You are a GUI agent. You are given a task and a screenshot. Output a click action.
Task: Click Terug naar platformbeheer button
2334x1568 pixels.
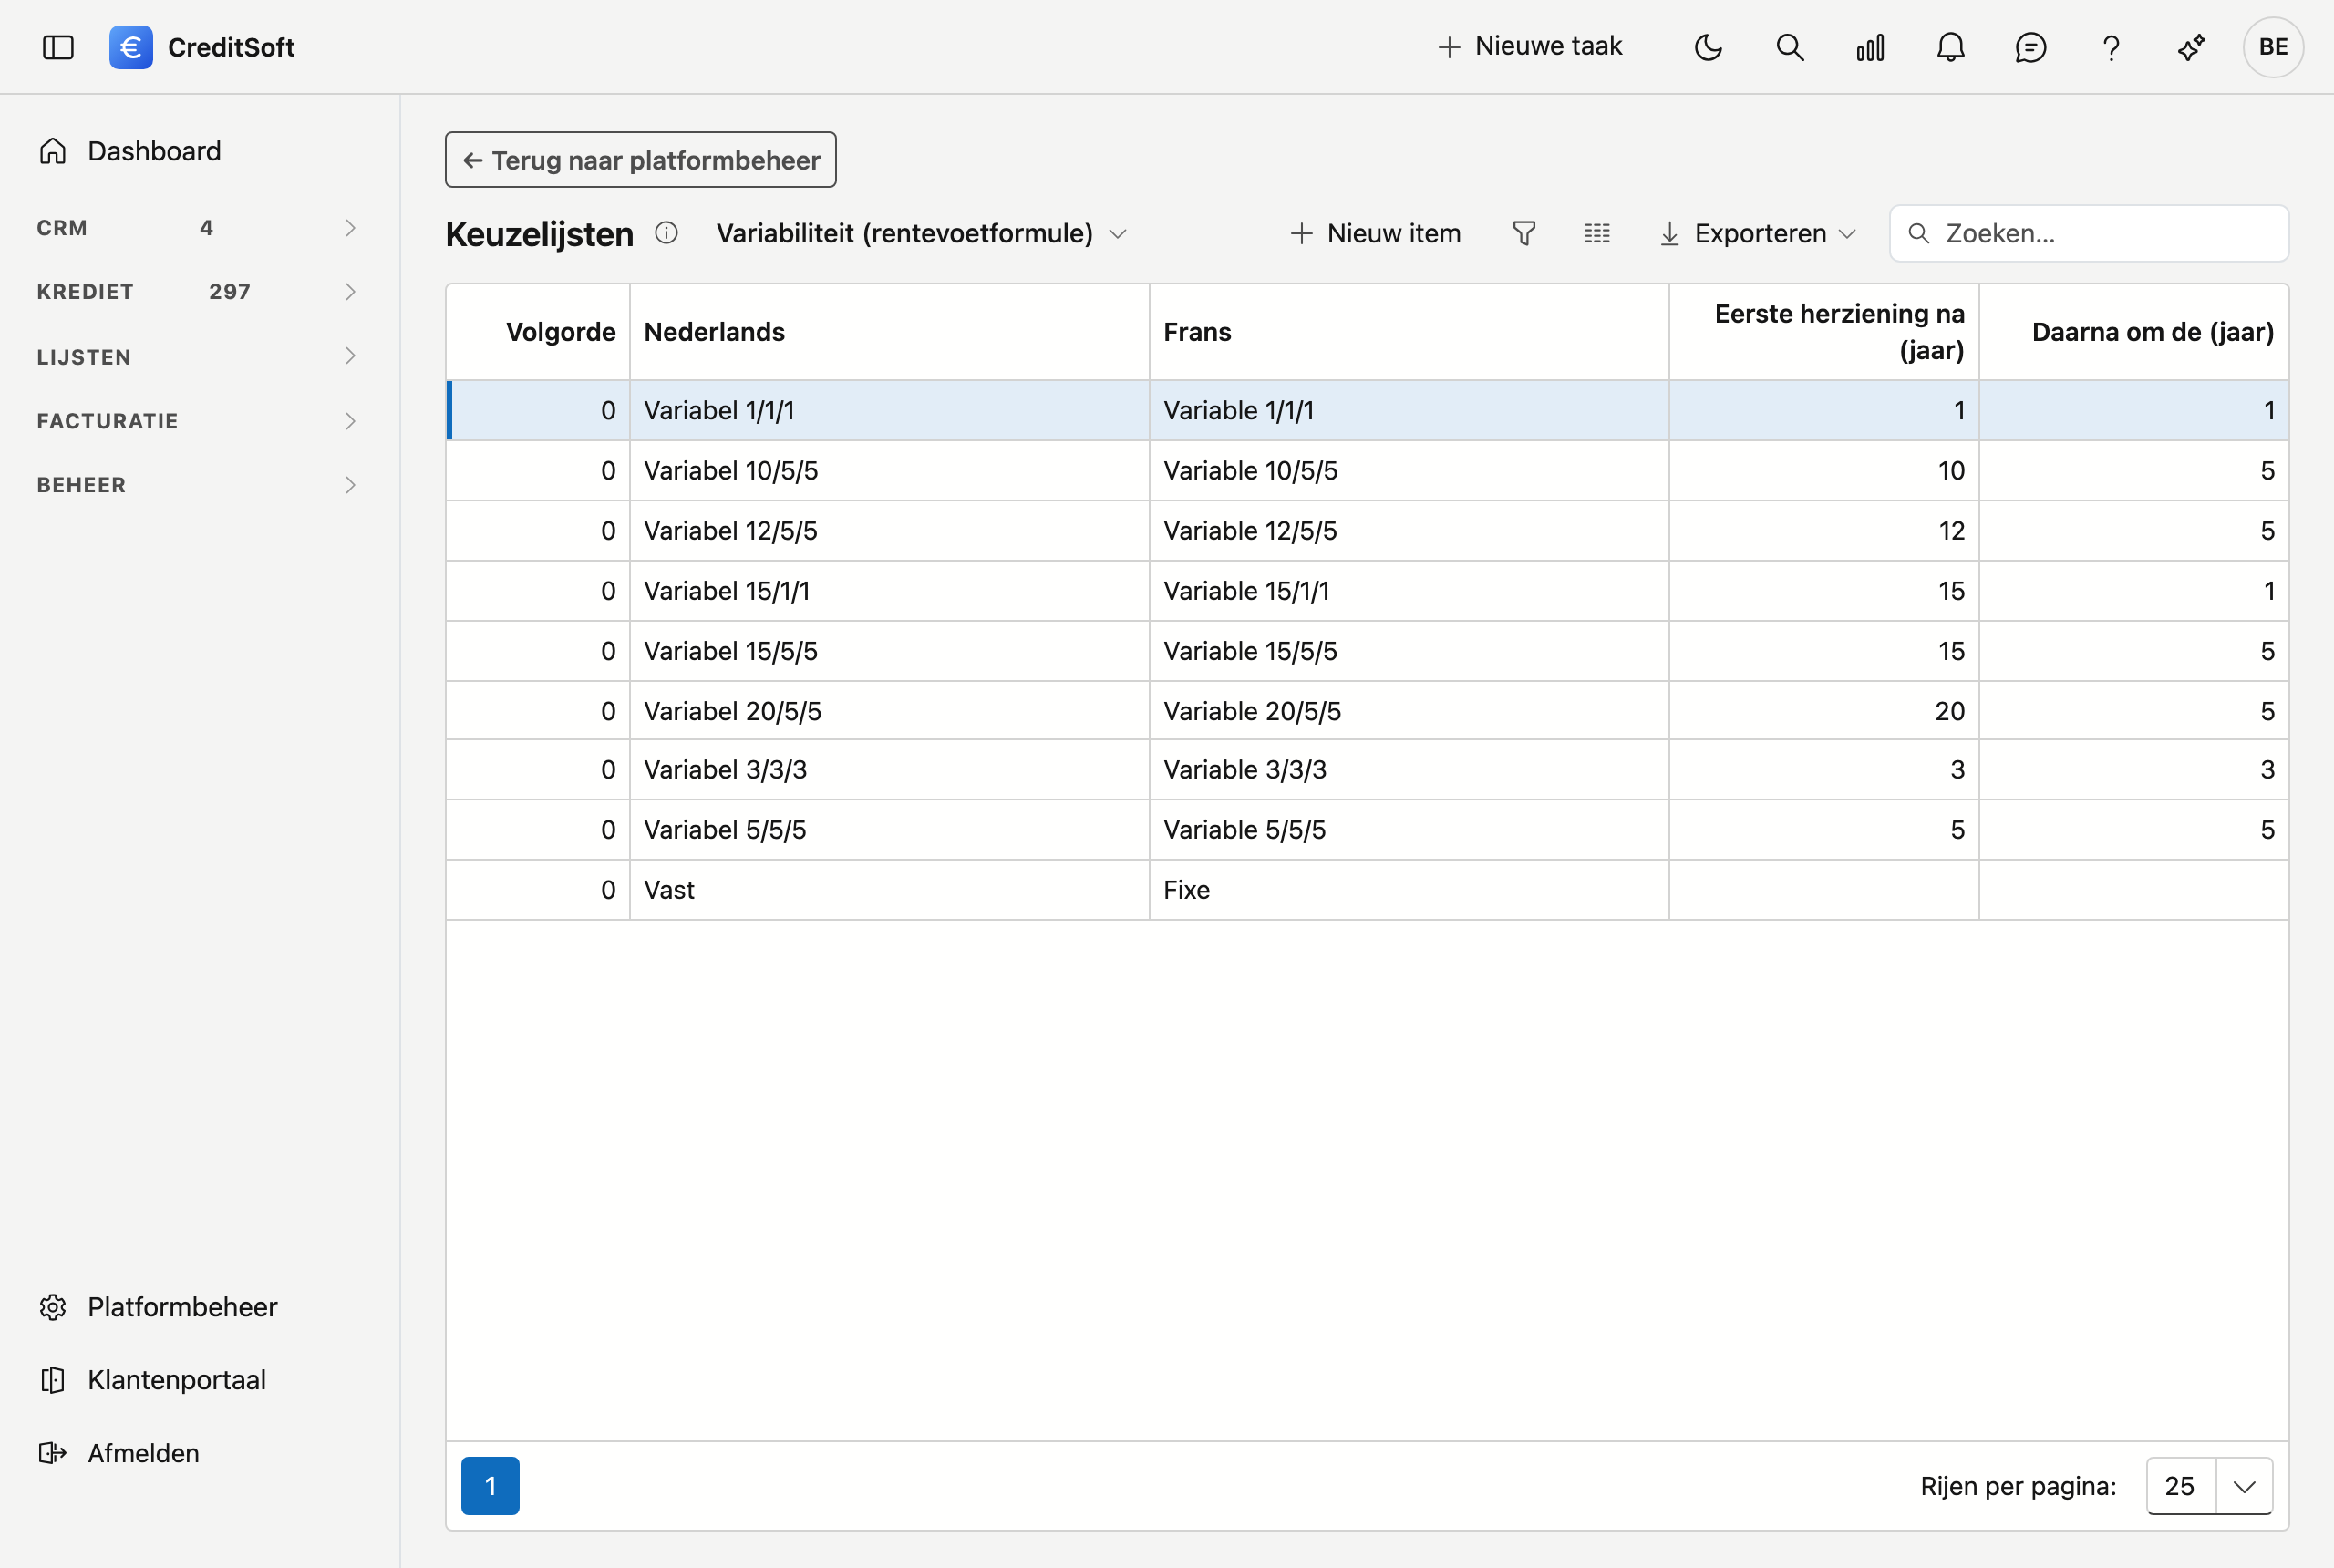coord(641,160)
